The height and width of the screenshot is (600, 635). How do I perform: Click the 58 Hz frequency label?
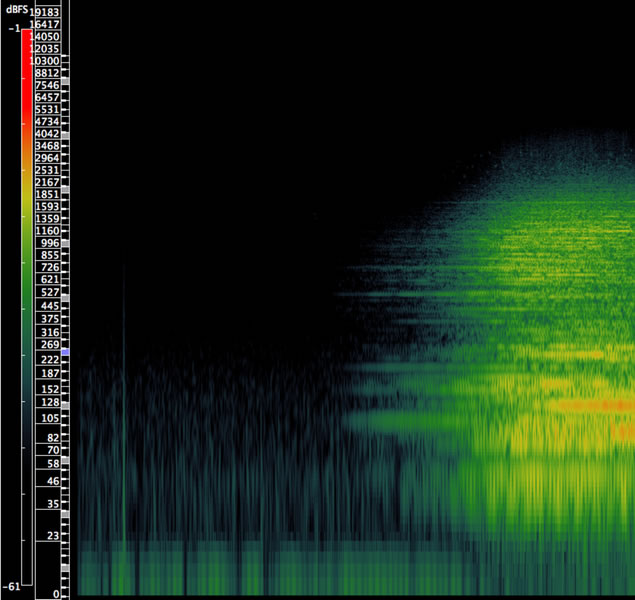click(x=51, y=464)
